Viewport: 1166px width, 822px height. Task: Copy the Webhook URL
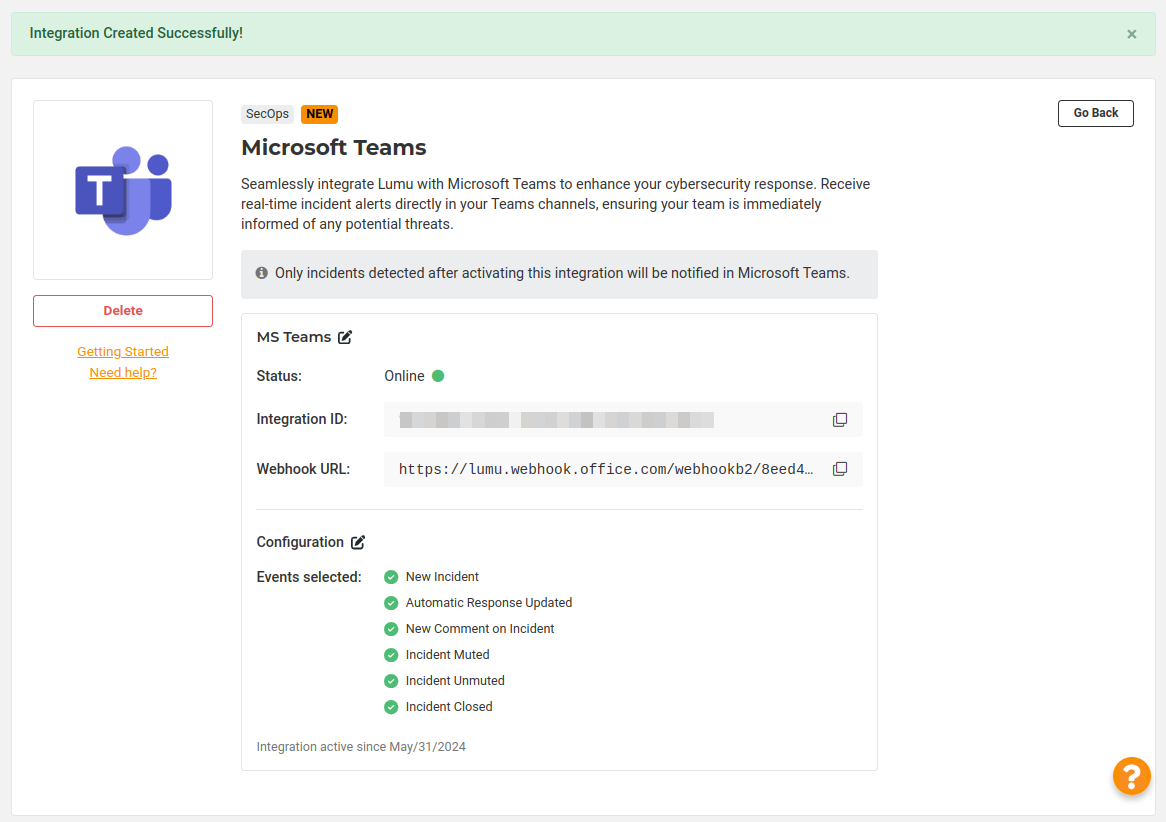pyautogui.click(x=840, y=469)
